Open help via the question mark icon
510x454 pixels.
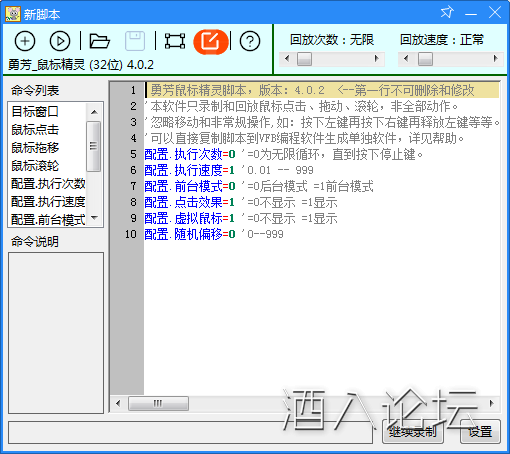[250, 41]
